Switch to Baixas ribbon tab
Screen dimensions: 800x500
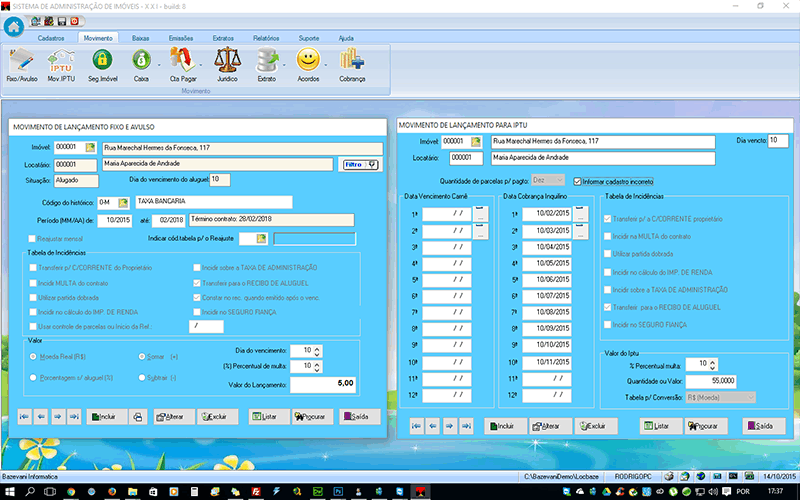140,38
